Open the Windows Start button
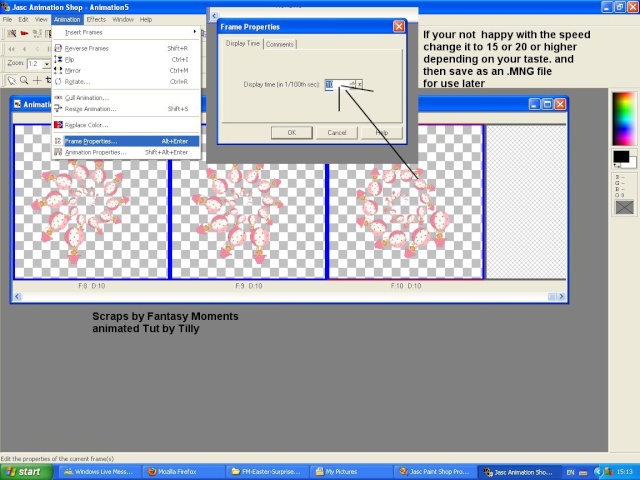640x480 pixels. coord(27,472)
